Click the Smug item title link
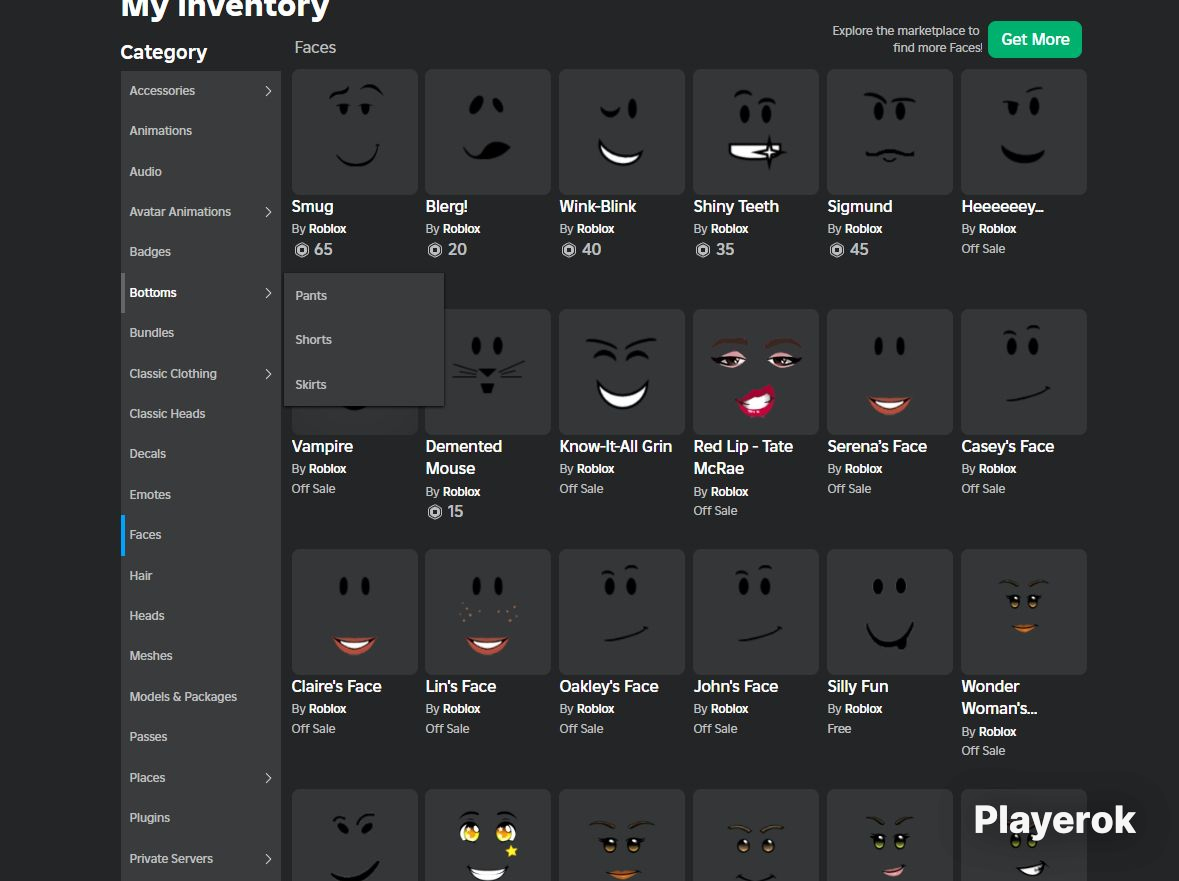The height and width of the screenshot is (881, 1179). pos(312,207)
